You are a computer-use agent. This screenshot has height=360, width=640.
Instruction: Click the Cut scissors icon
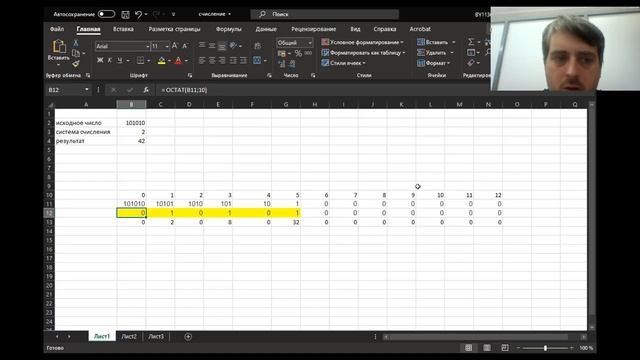coord(76,43)
